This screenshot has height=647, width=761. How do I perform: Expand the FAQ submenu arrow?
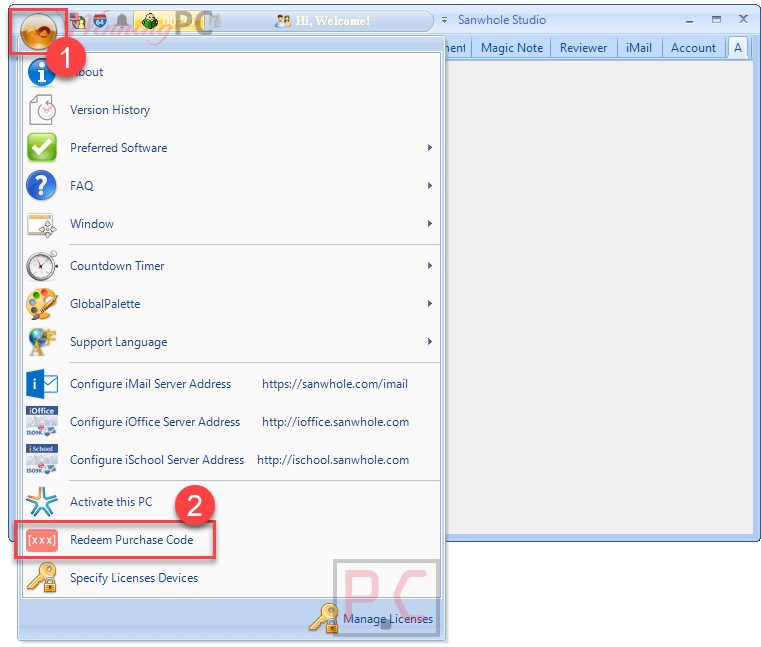(430, 185)
